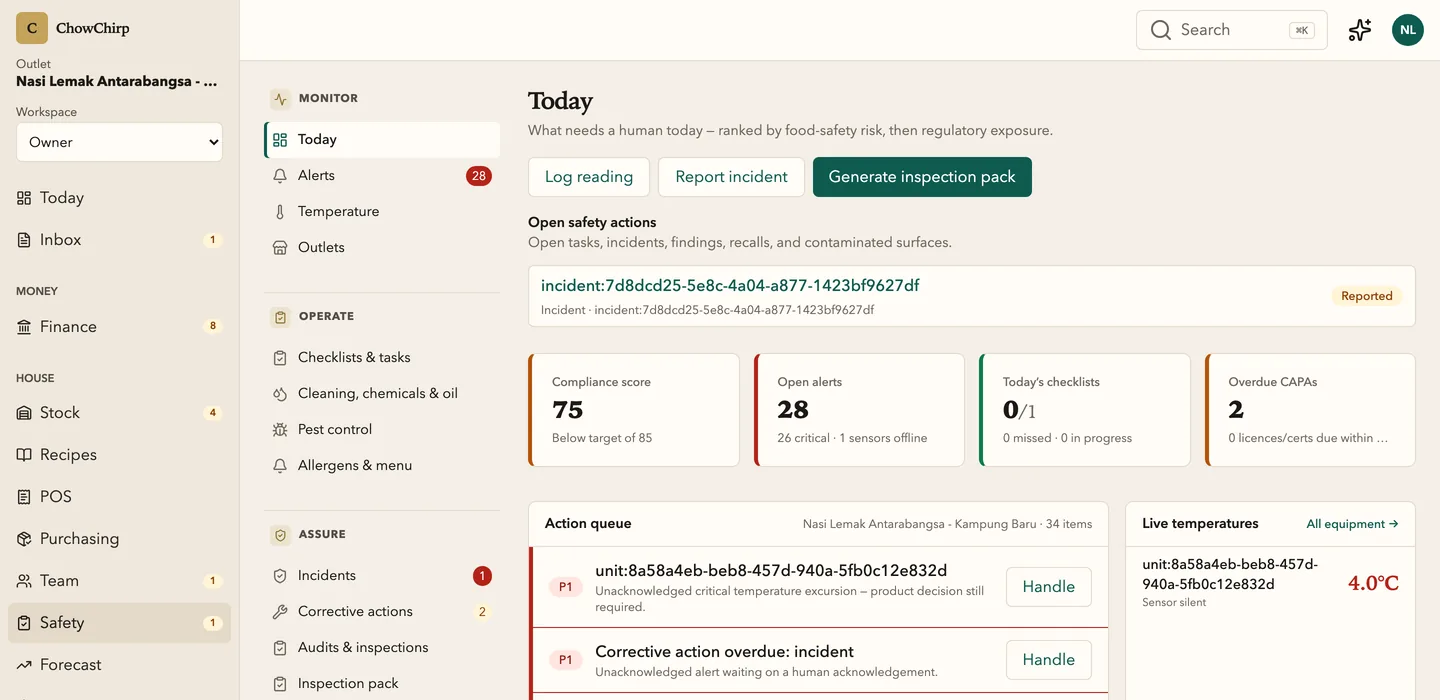Open the Compliance score card
This screenshot has height=700, width=1440.
[x=634, y=410]
